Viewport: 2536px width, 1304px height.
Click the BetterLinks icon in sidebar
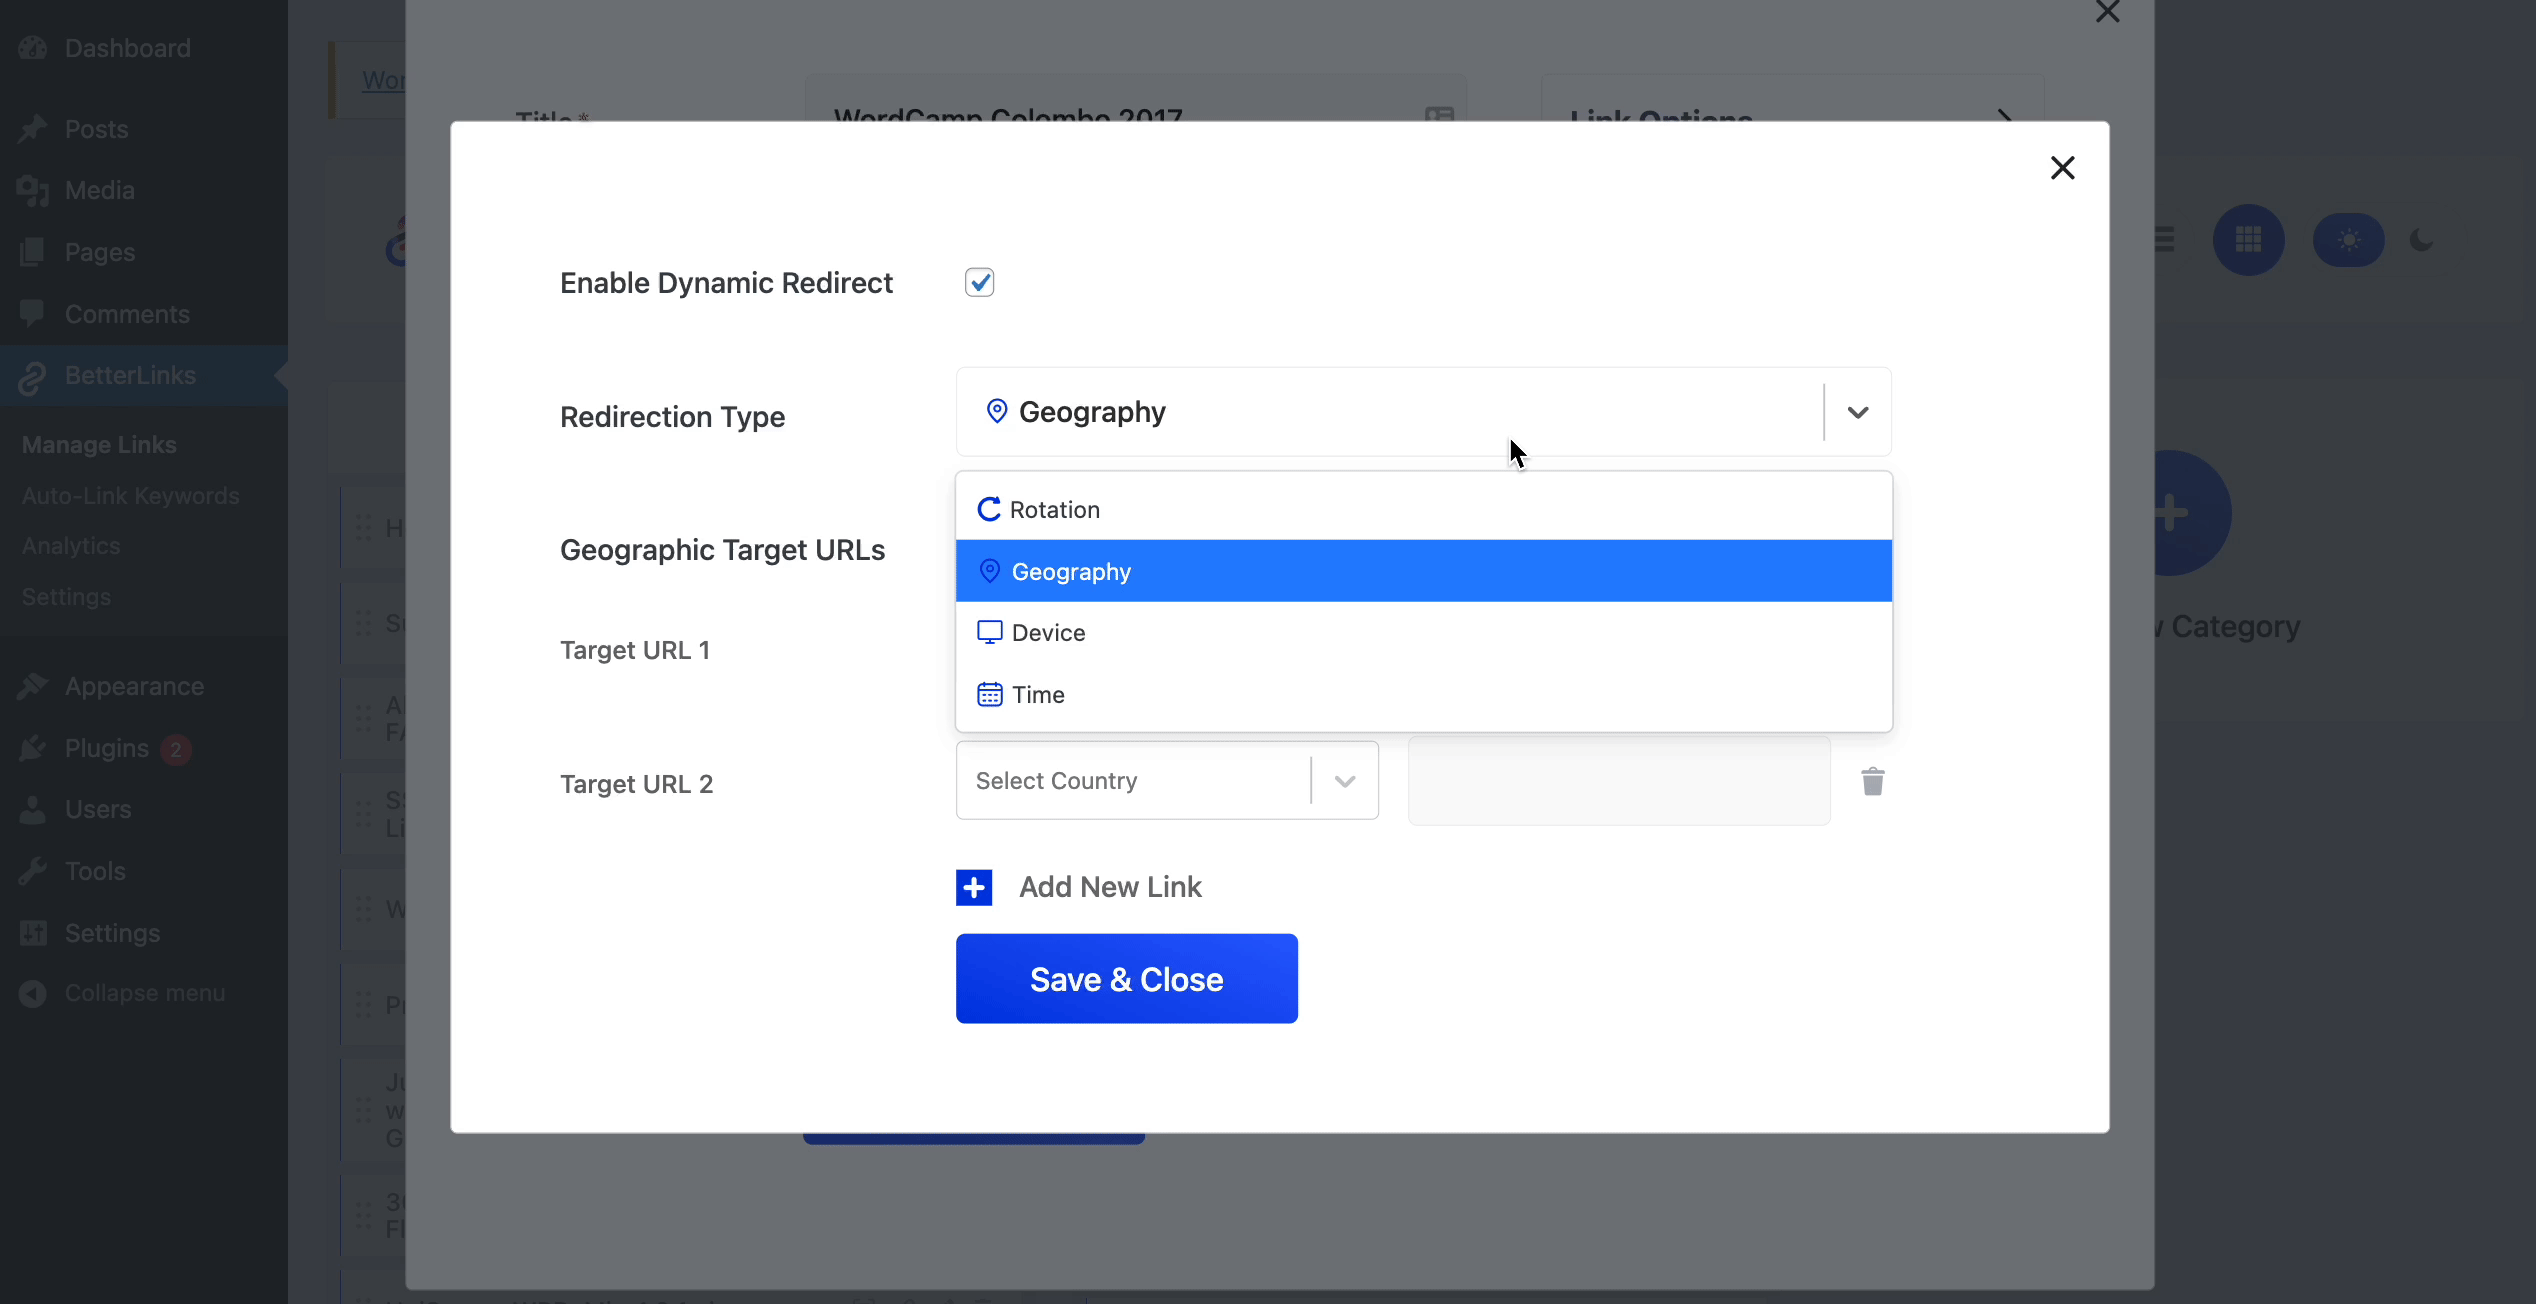(x=33, y=374)
